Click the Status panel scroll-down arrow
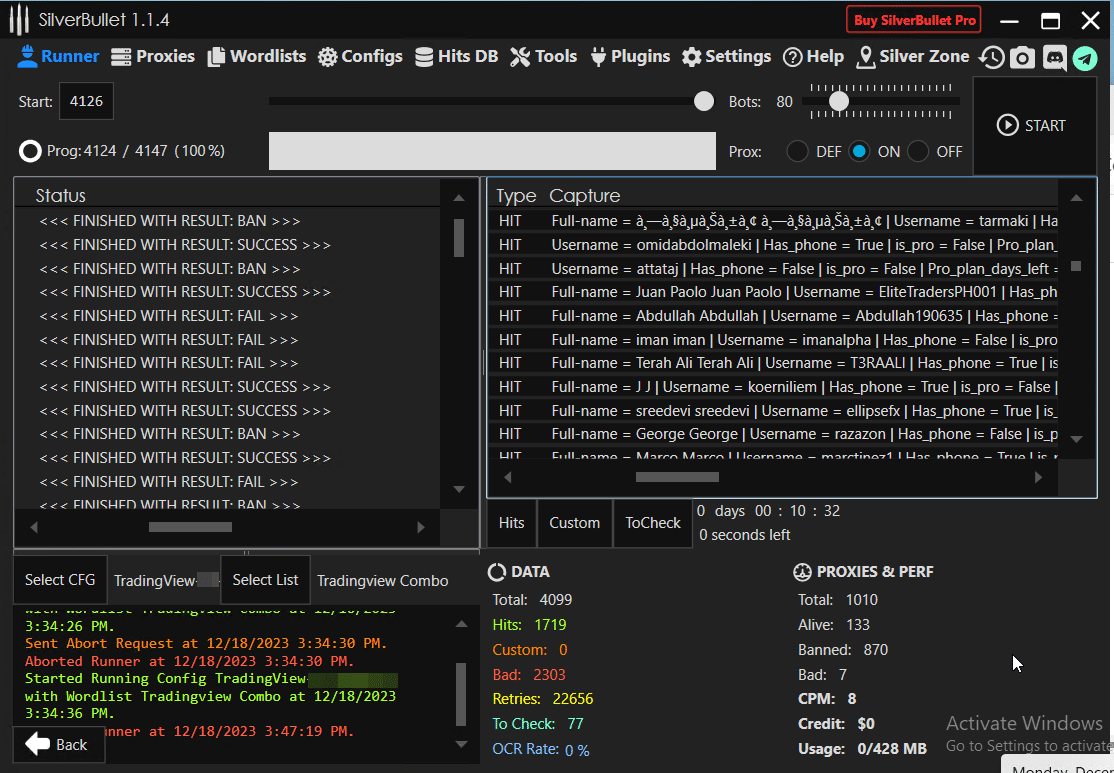Viewport: 1114px width, 773px height. tap(459, 489)
